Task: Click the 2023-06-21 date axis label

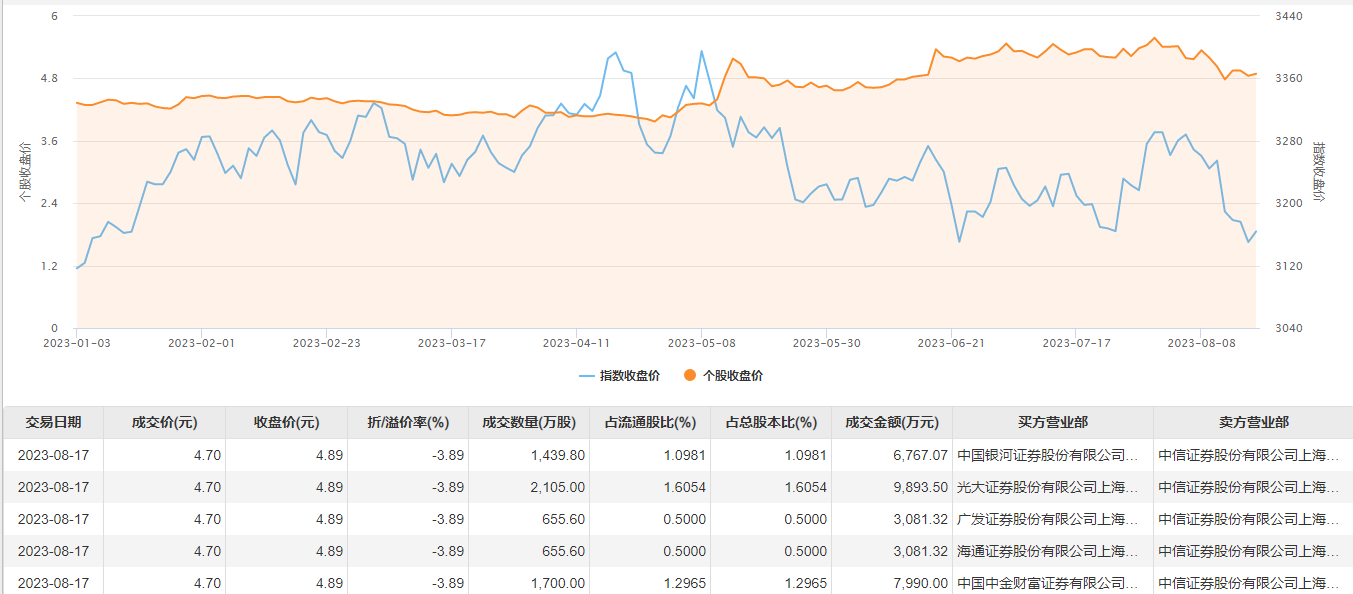Action: coord(951,342)
